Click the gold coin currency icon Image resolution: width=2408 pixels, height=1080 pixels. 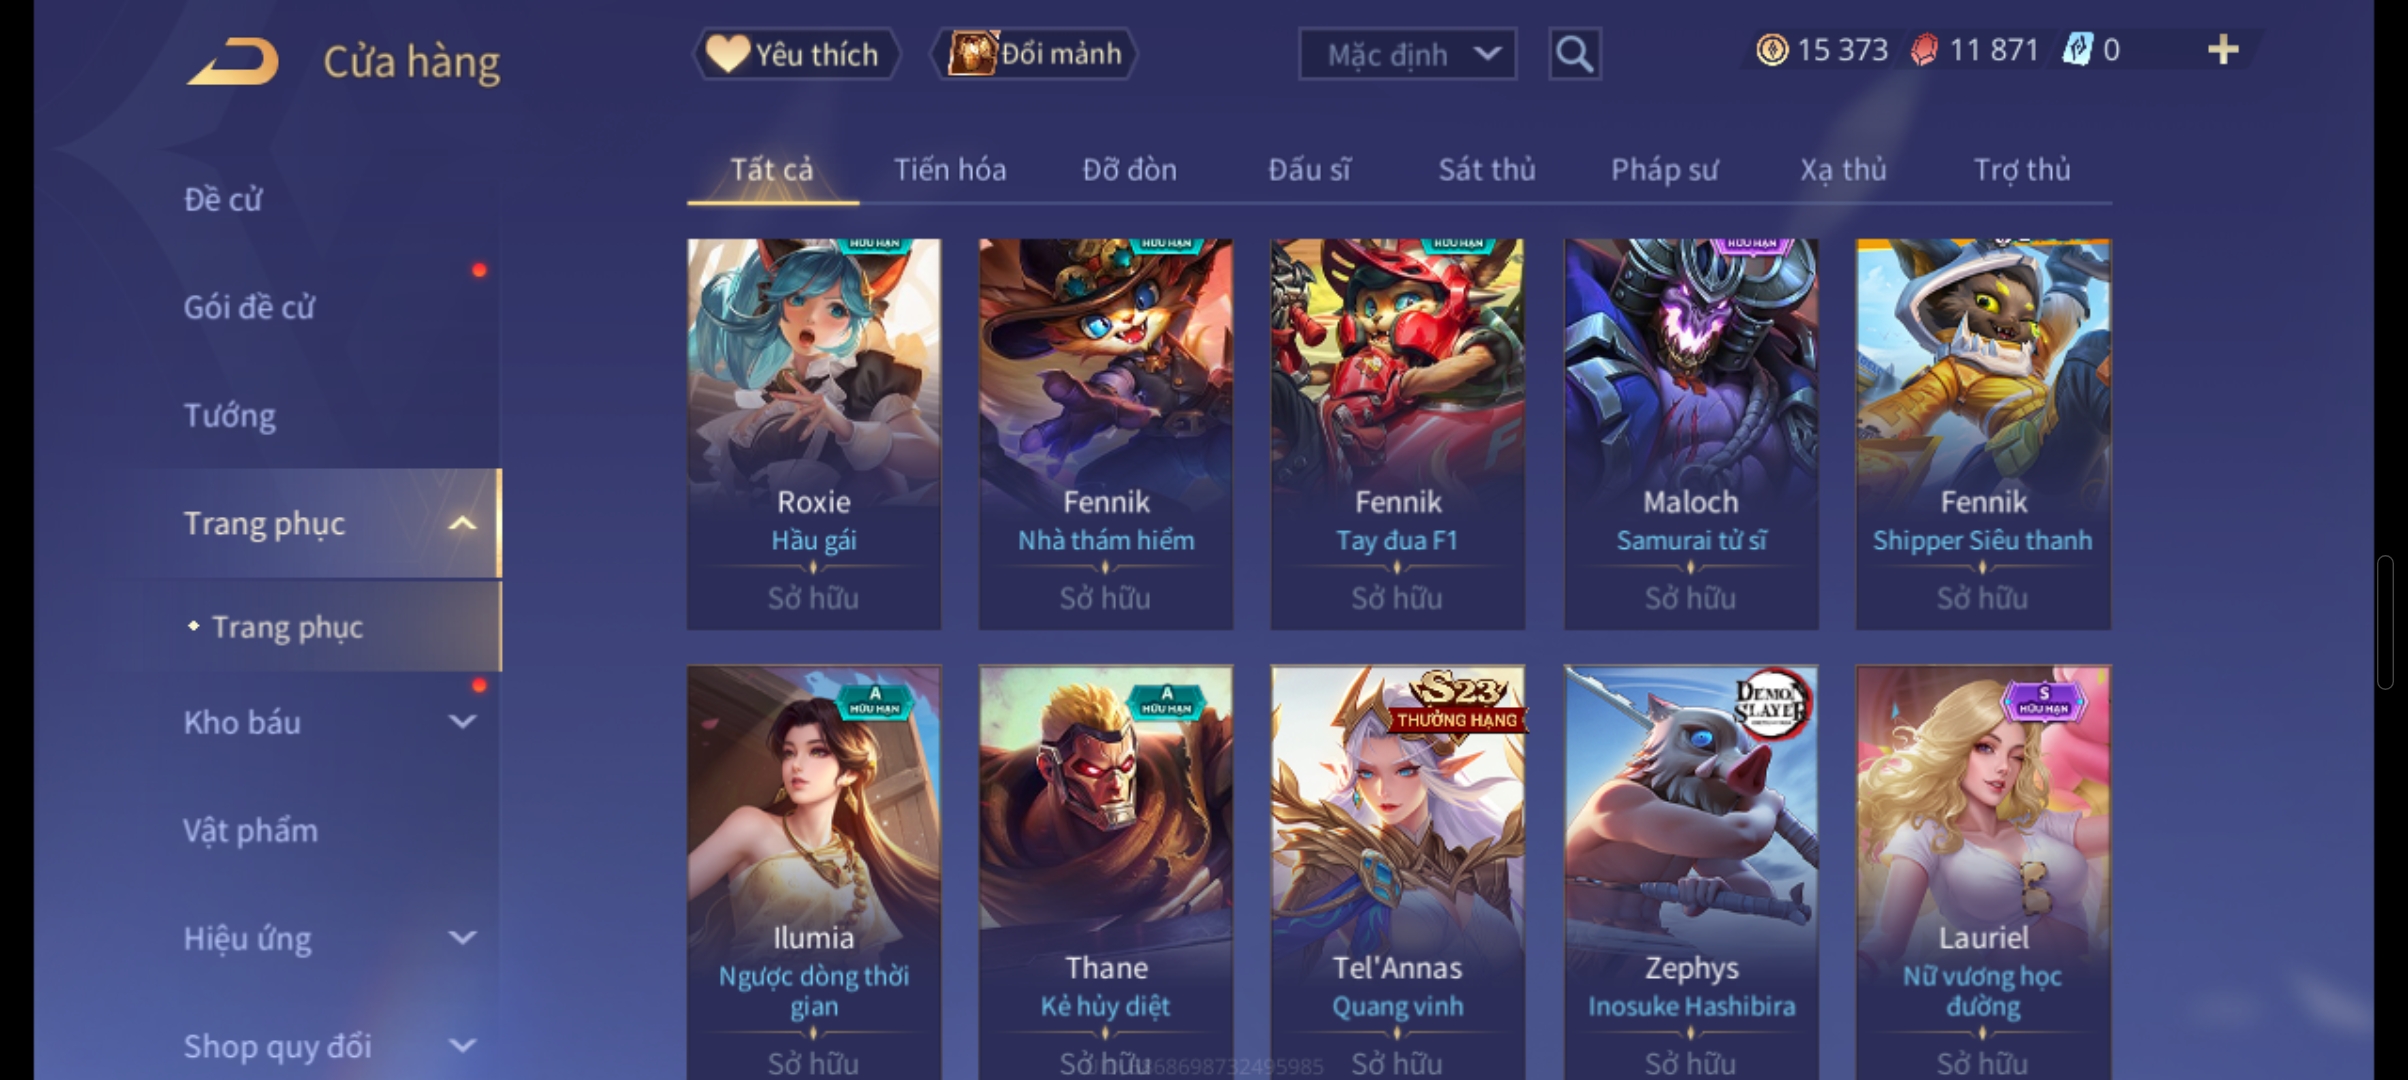coord(1772,50)
